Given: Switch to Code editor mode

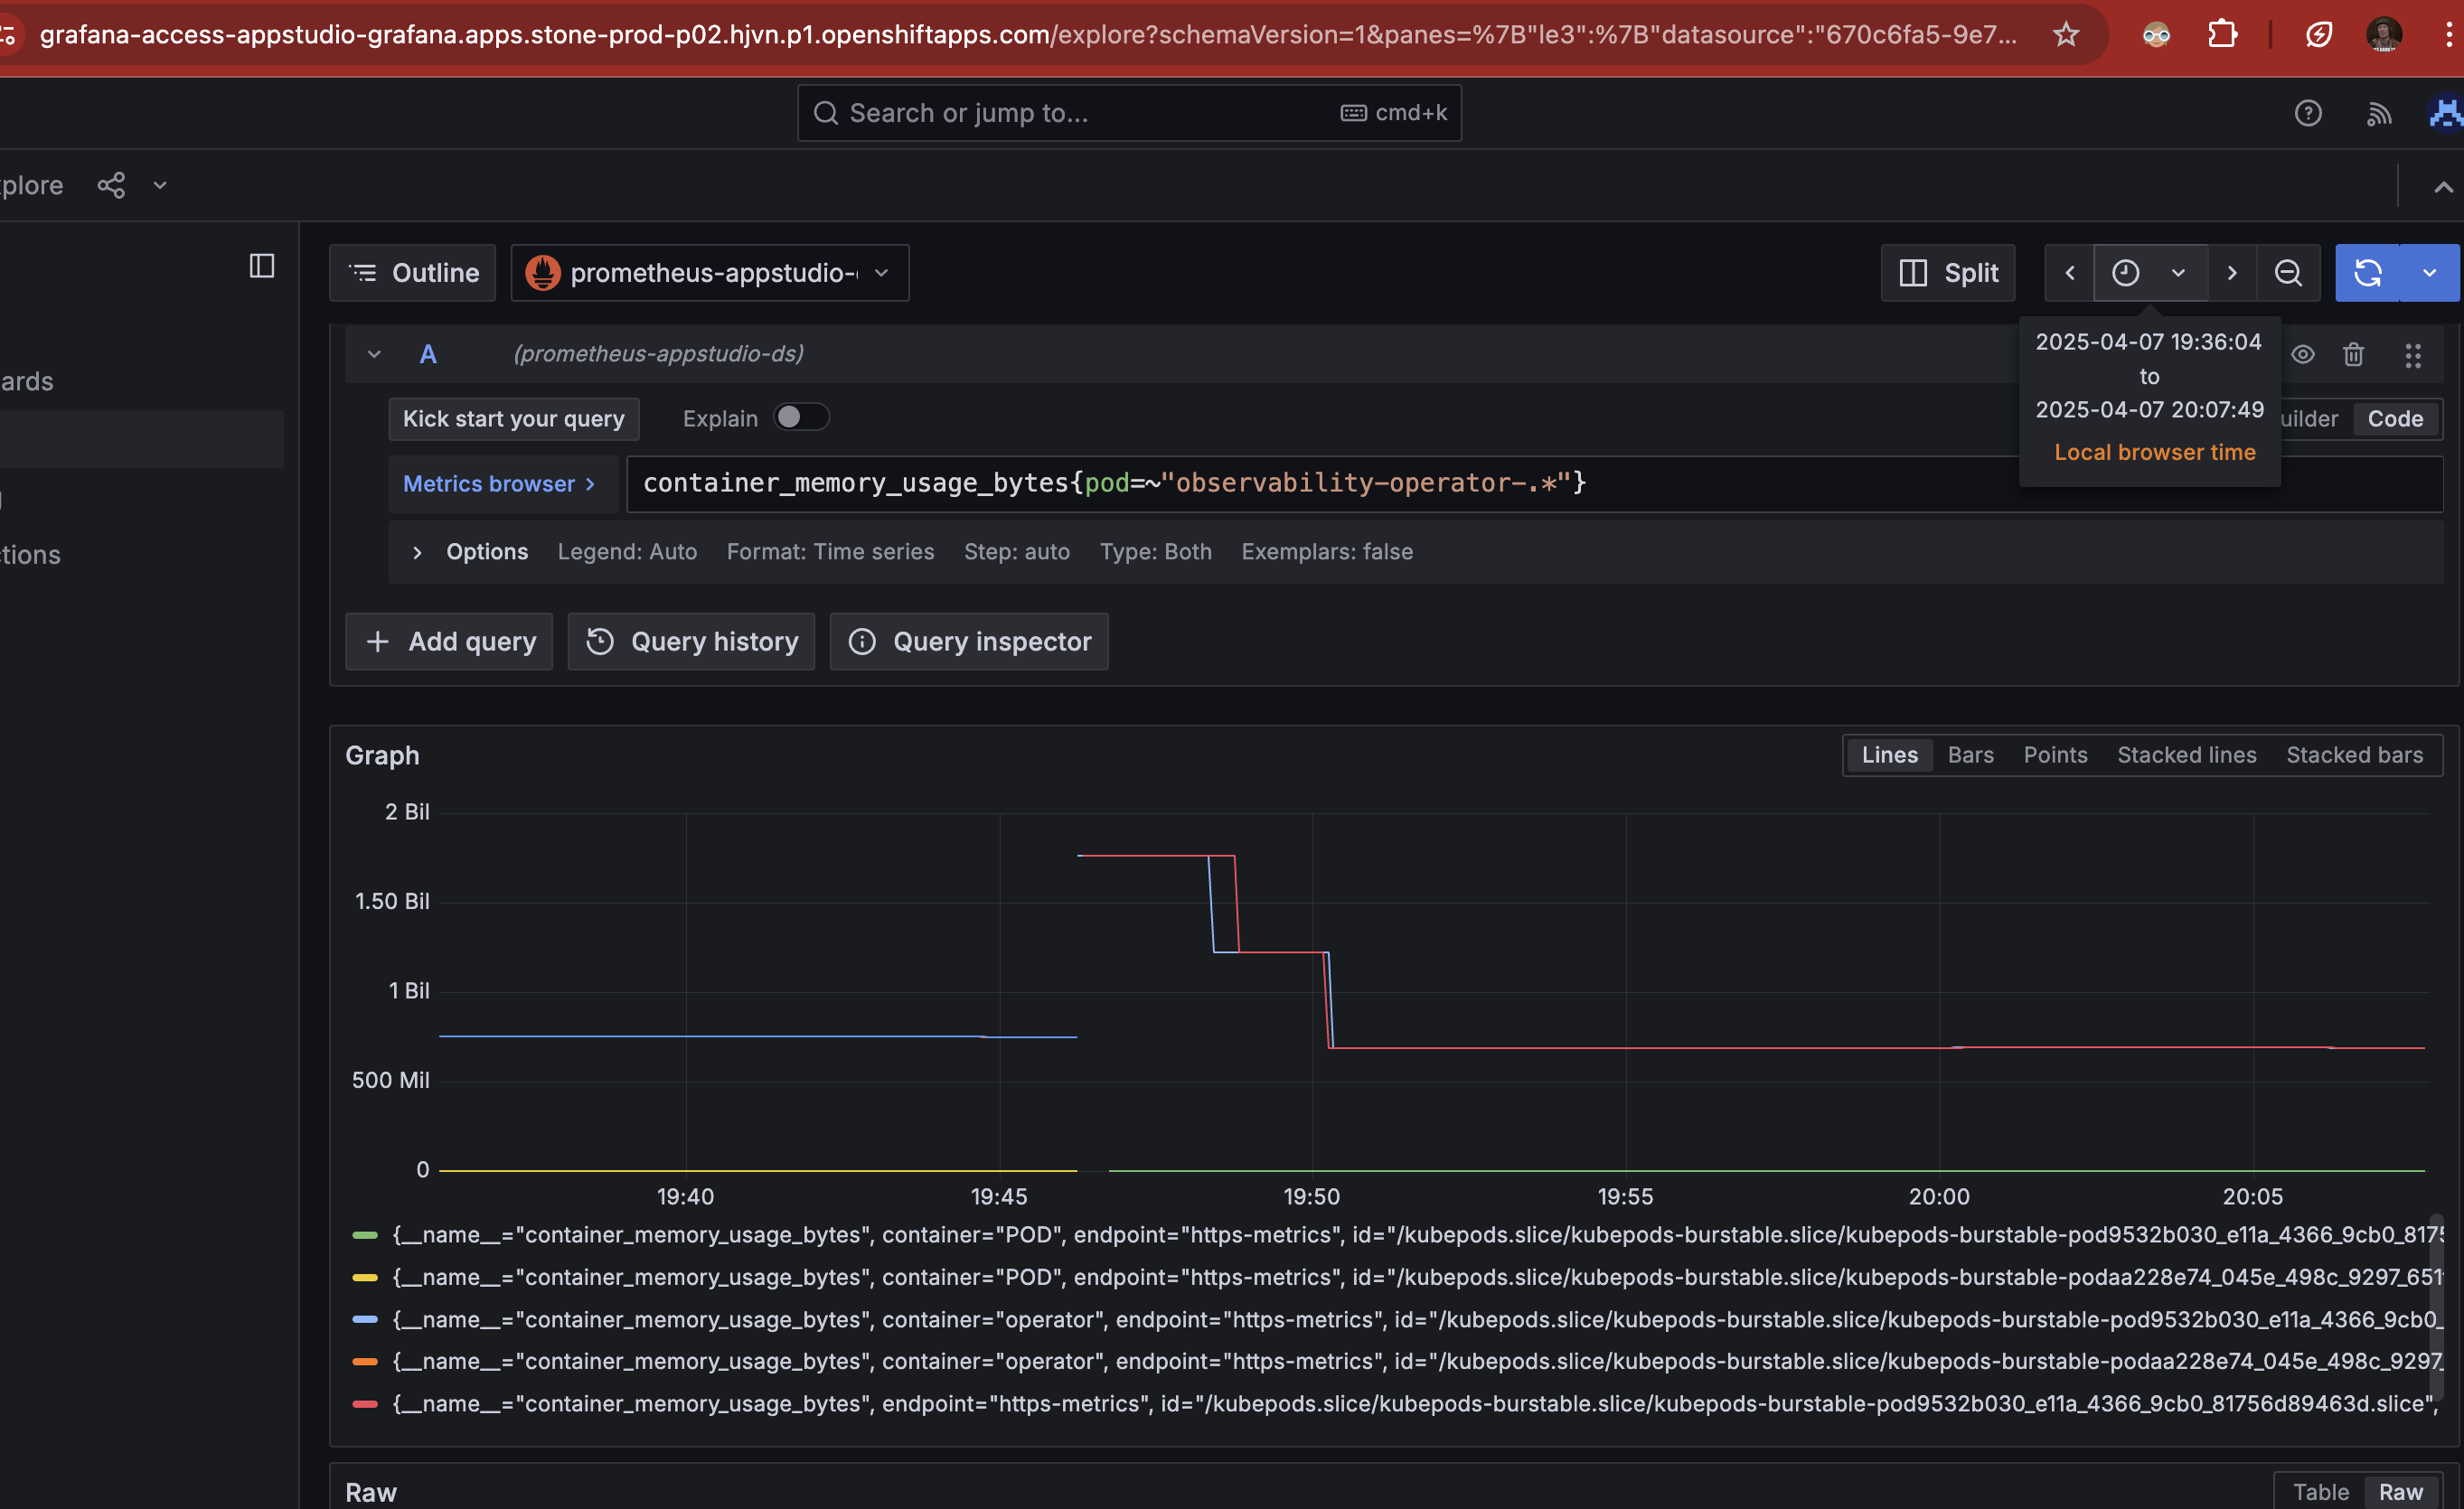Looking at the screenshot, I should click(2394, 419).
